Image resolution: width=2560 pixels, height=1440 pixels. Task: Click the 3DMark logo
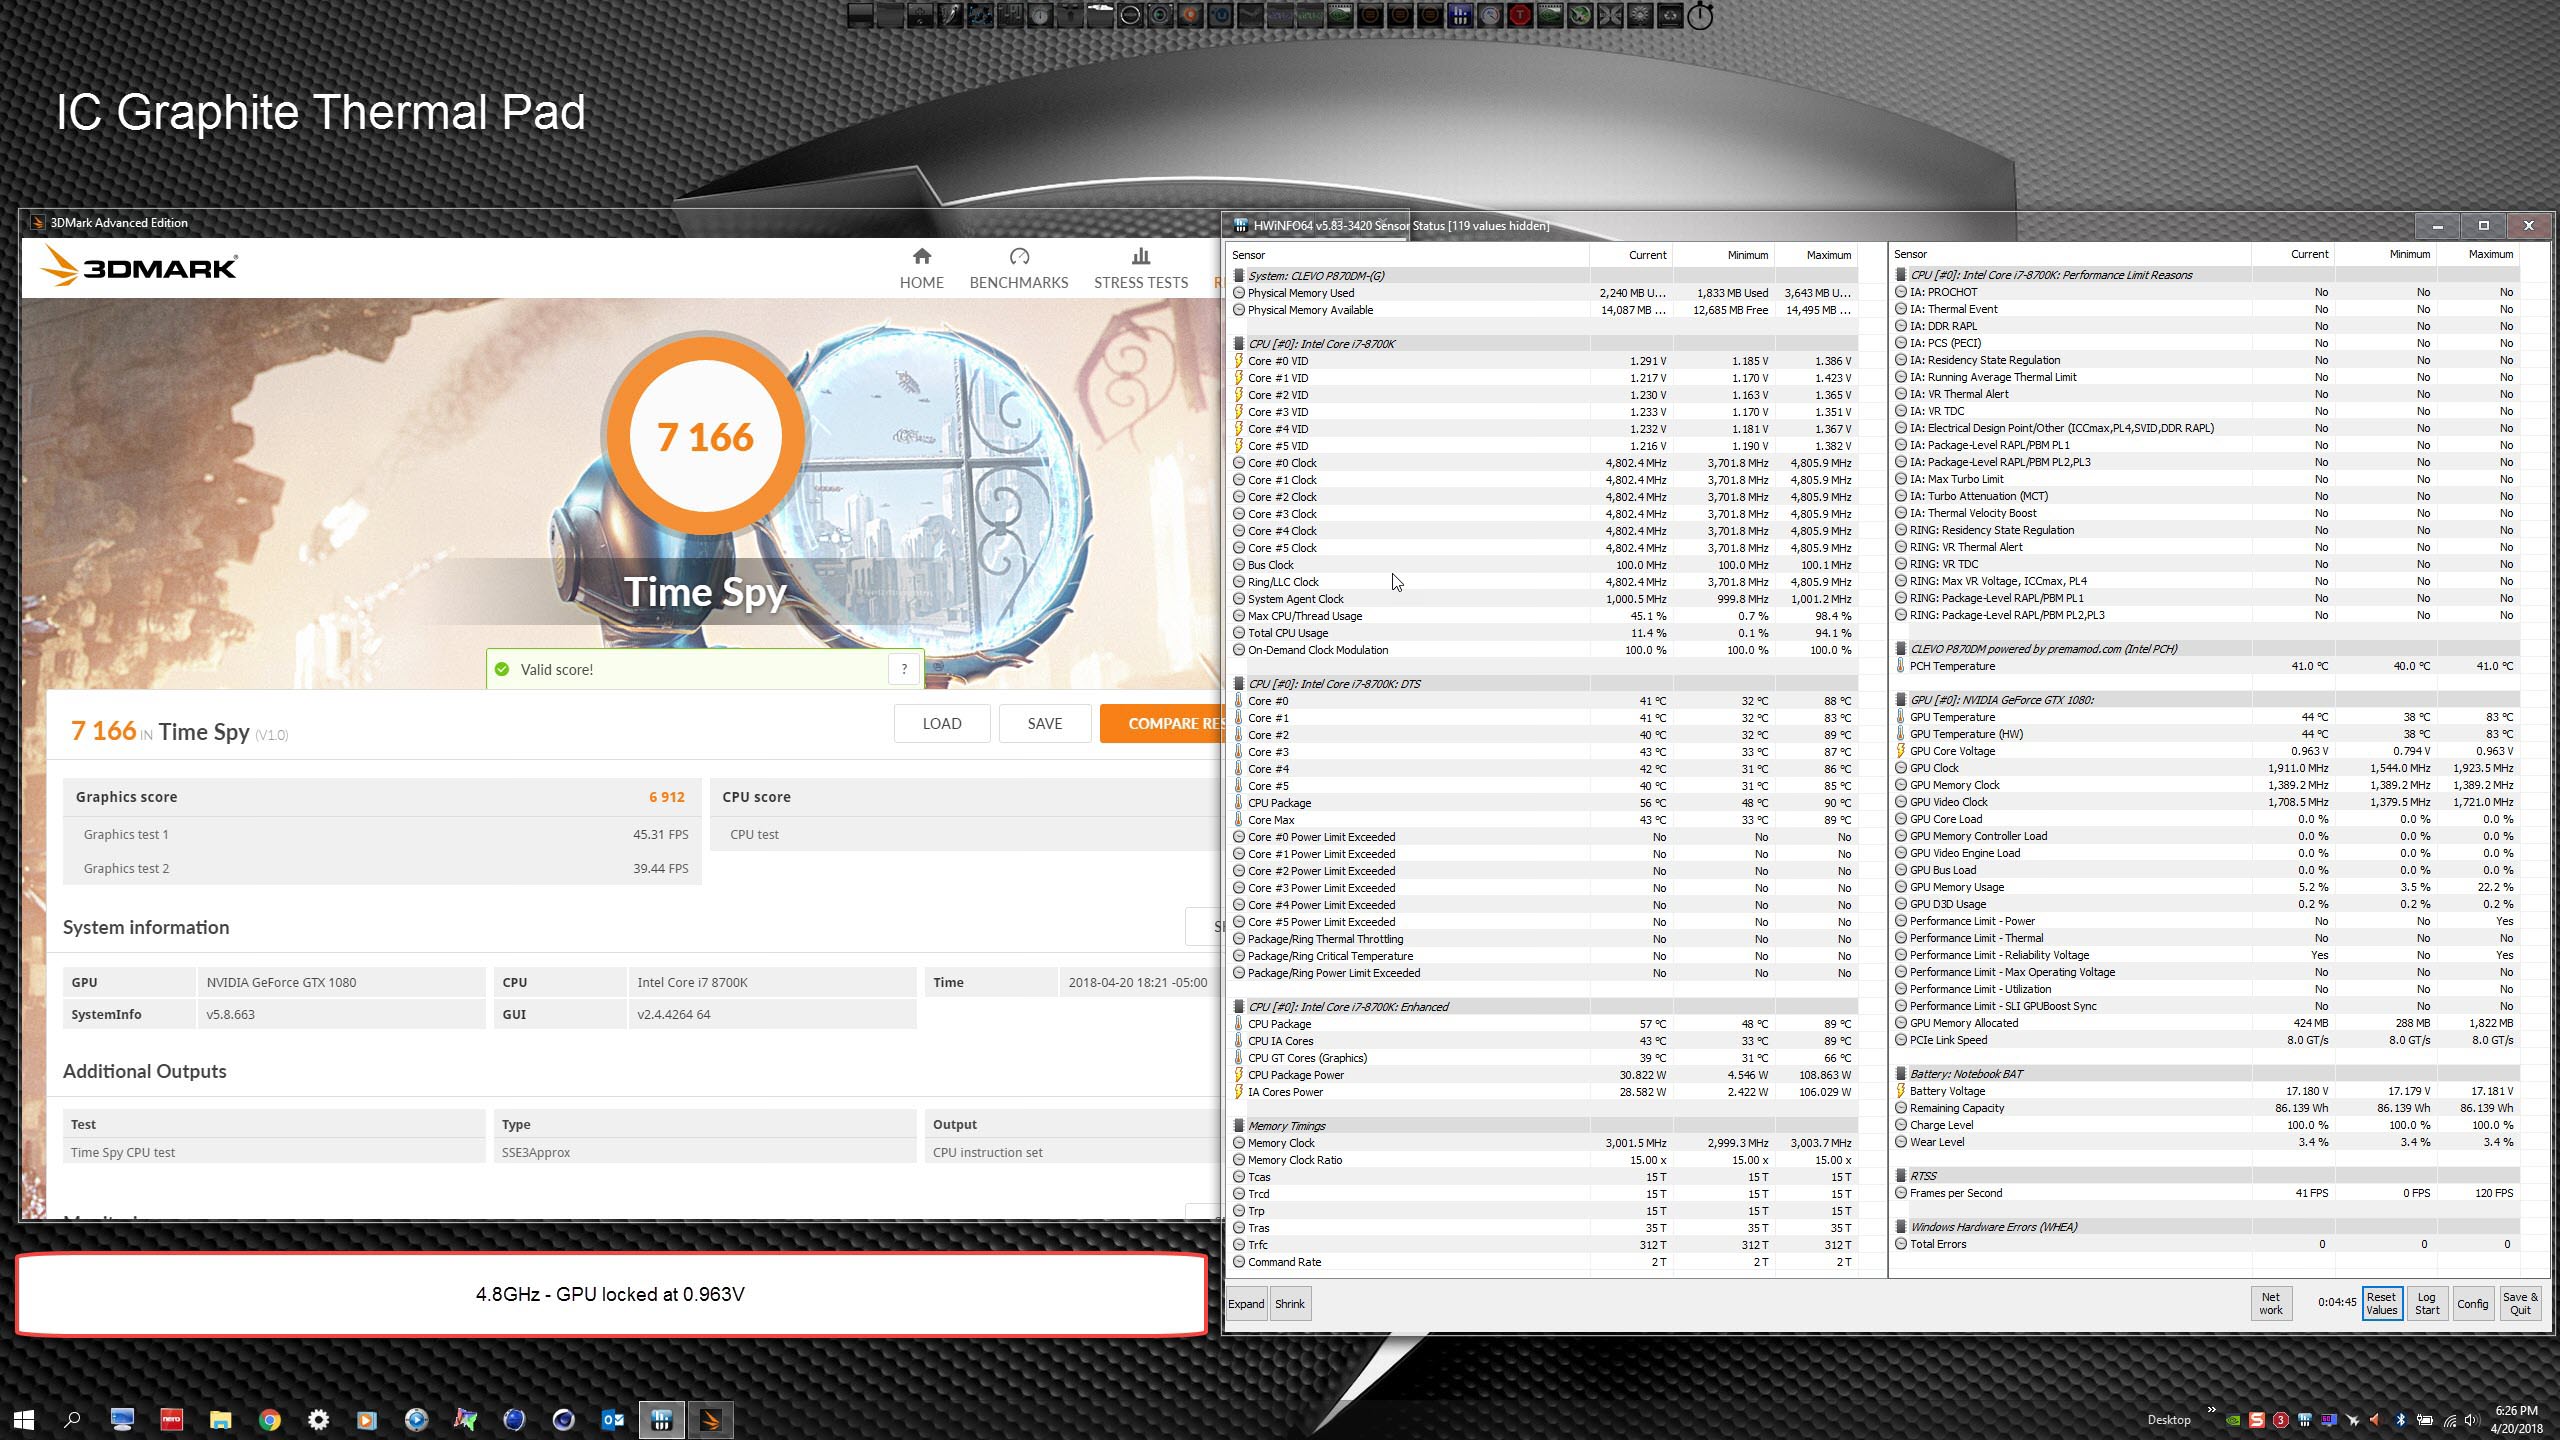pos(139,268)
